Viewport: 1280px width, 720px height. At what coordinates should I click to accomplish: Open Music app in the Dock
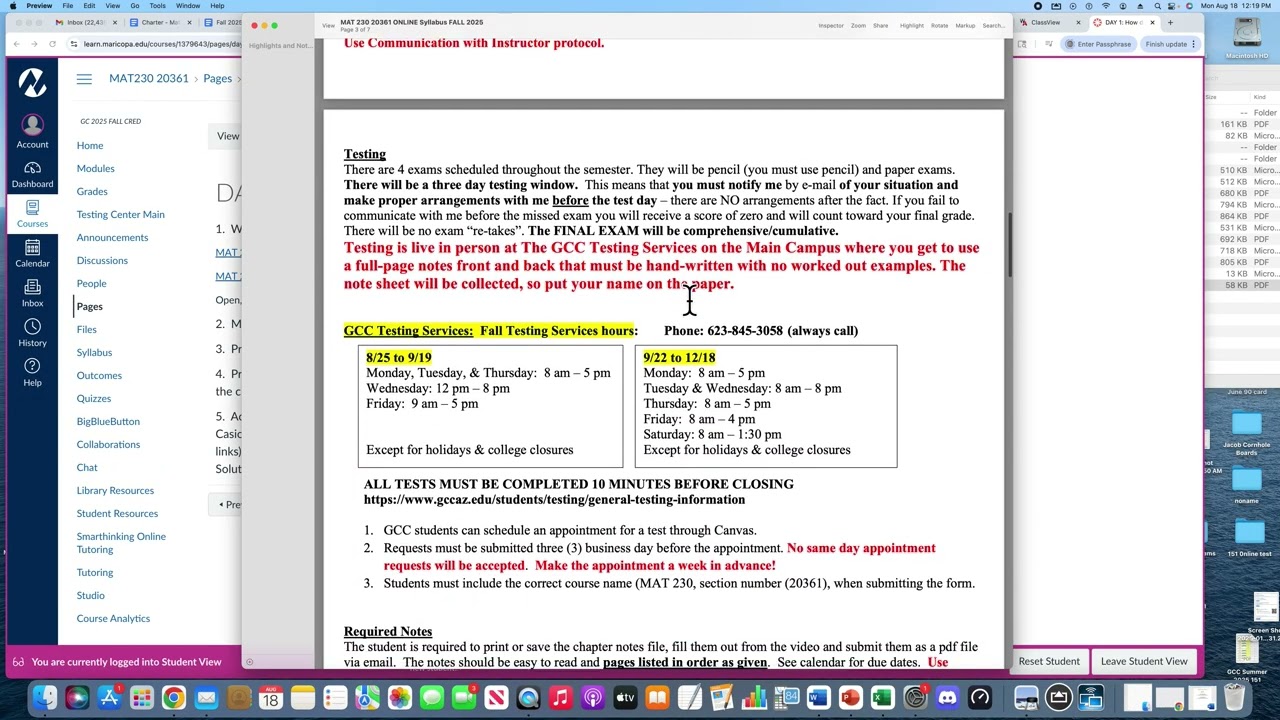pos(560,698)
